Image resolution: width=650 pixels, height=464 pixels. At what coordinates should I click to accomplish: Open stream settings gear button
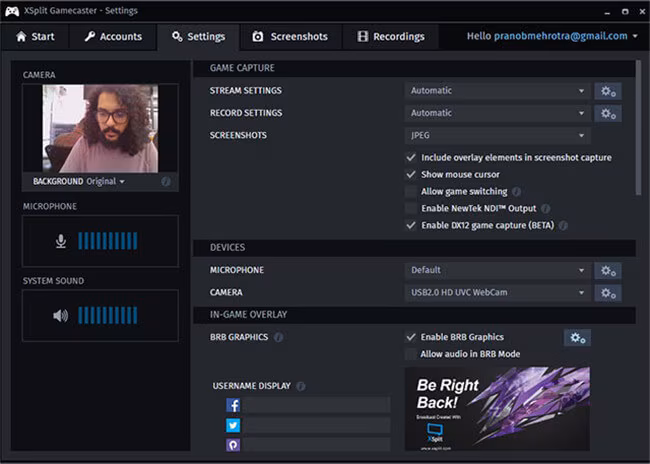[x=608, y=91]
